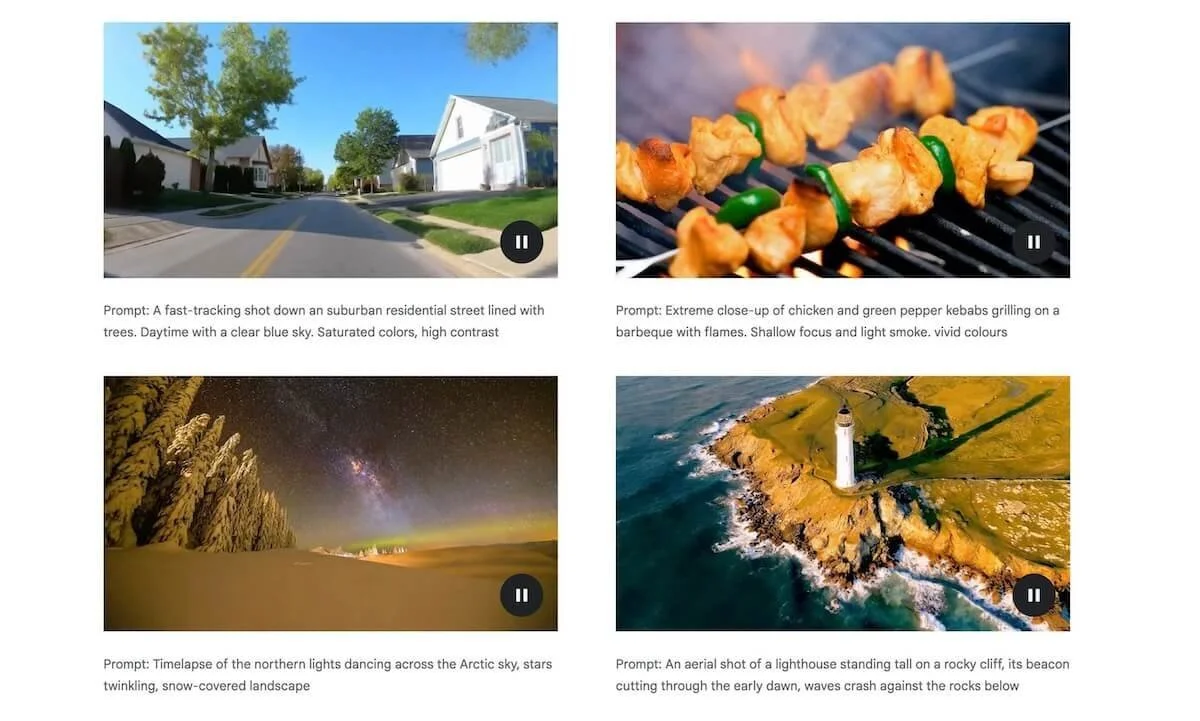Click the chicken and green pepper kebabs prompt text

[837, 321]
